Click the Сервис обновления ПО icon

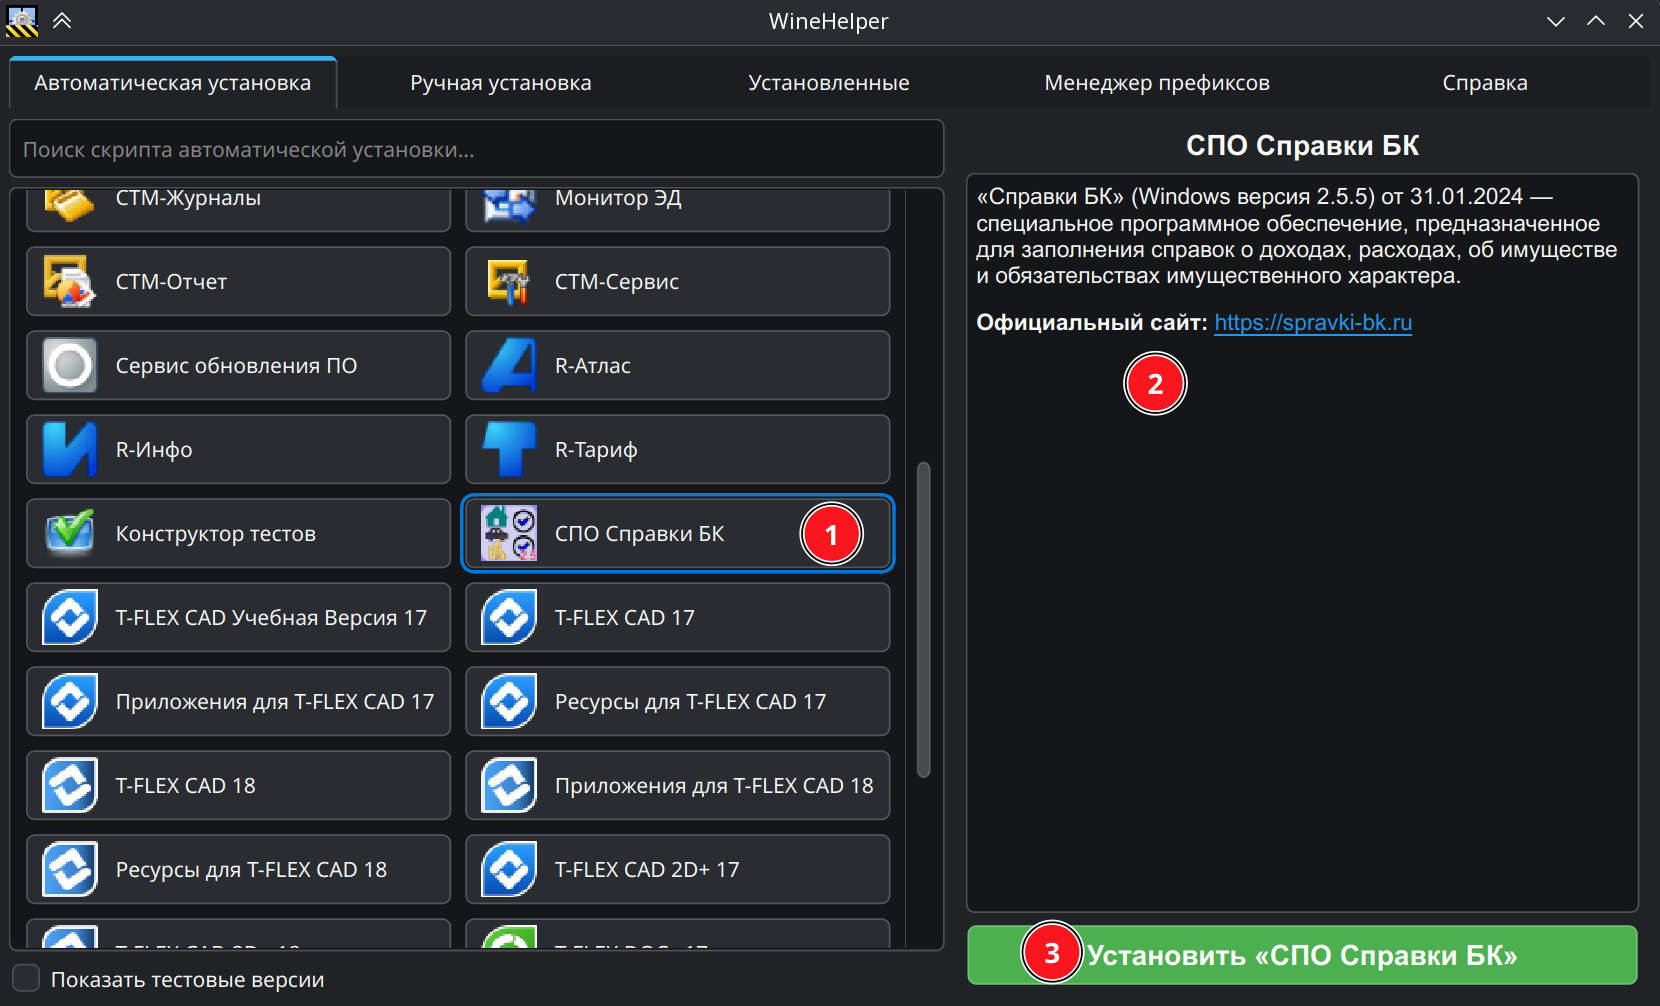point(69,366)
